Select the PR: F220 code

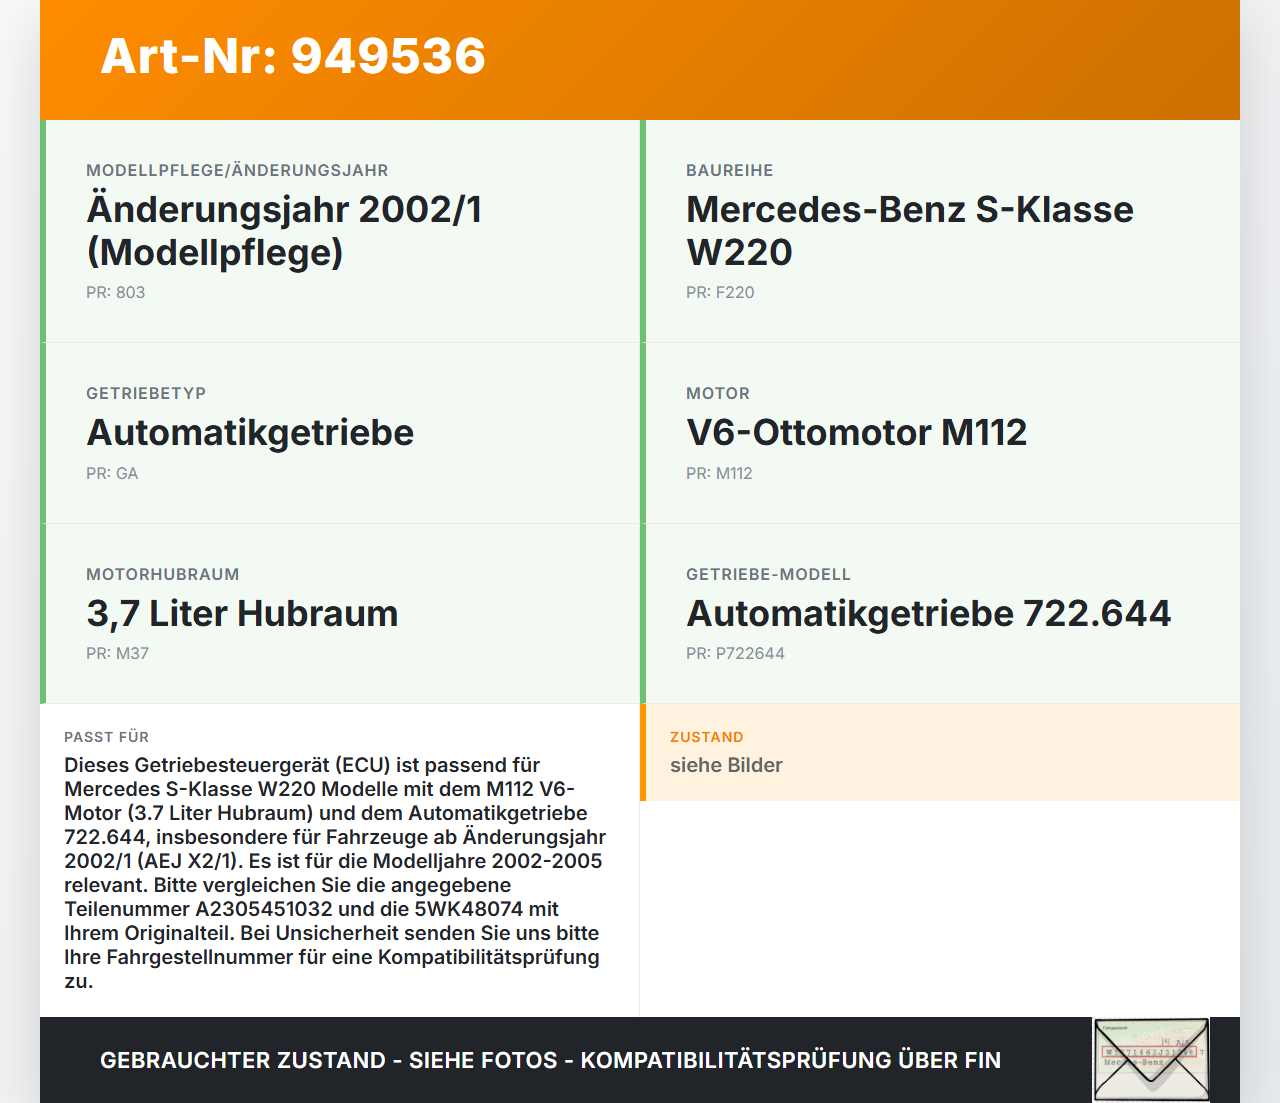click(720, 292)
